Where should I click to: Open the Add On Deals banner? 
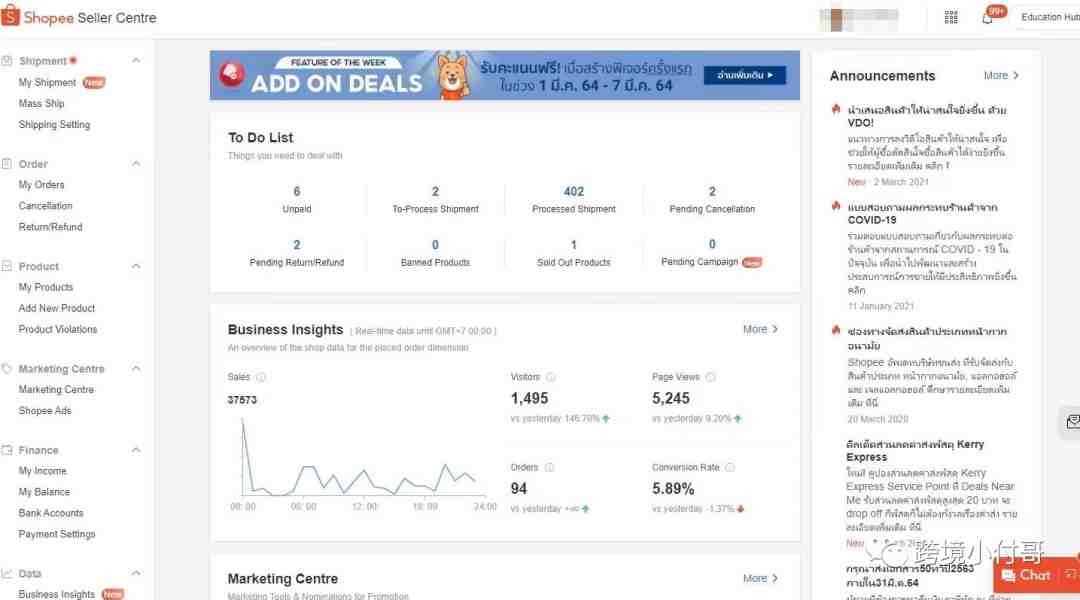[505, 75]
